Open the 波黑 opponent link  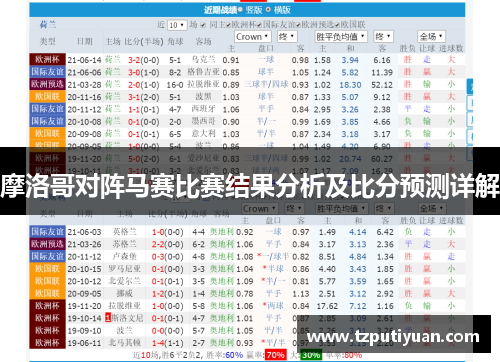[x=203, y=97]
